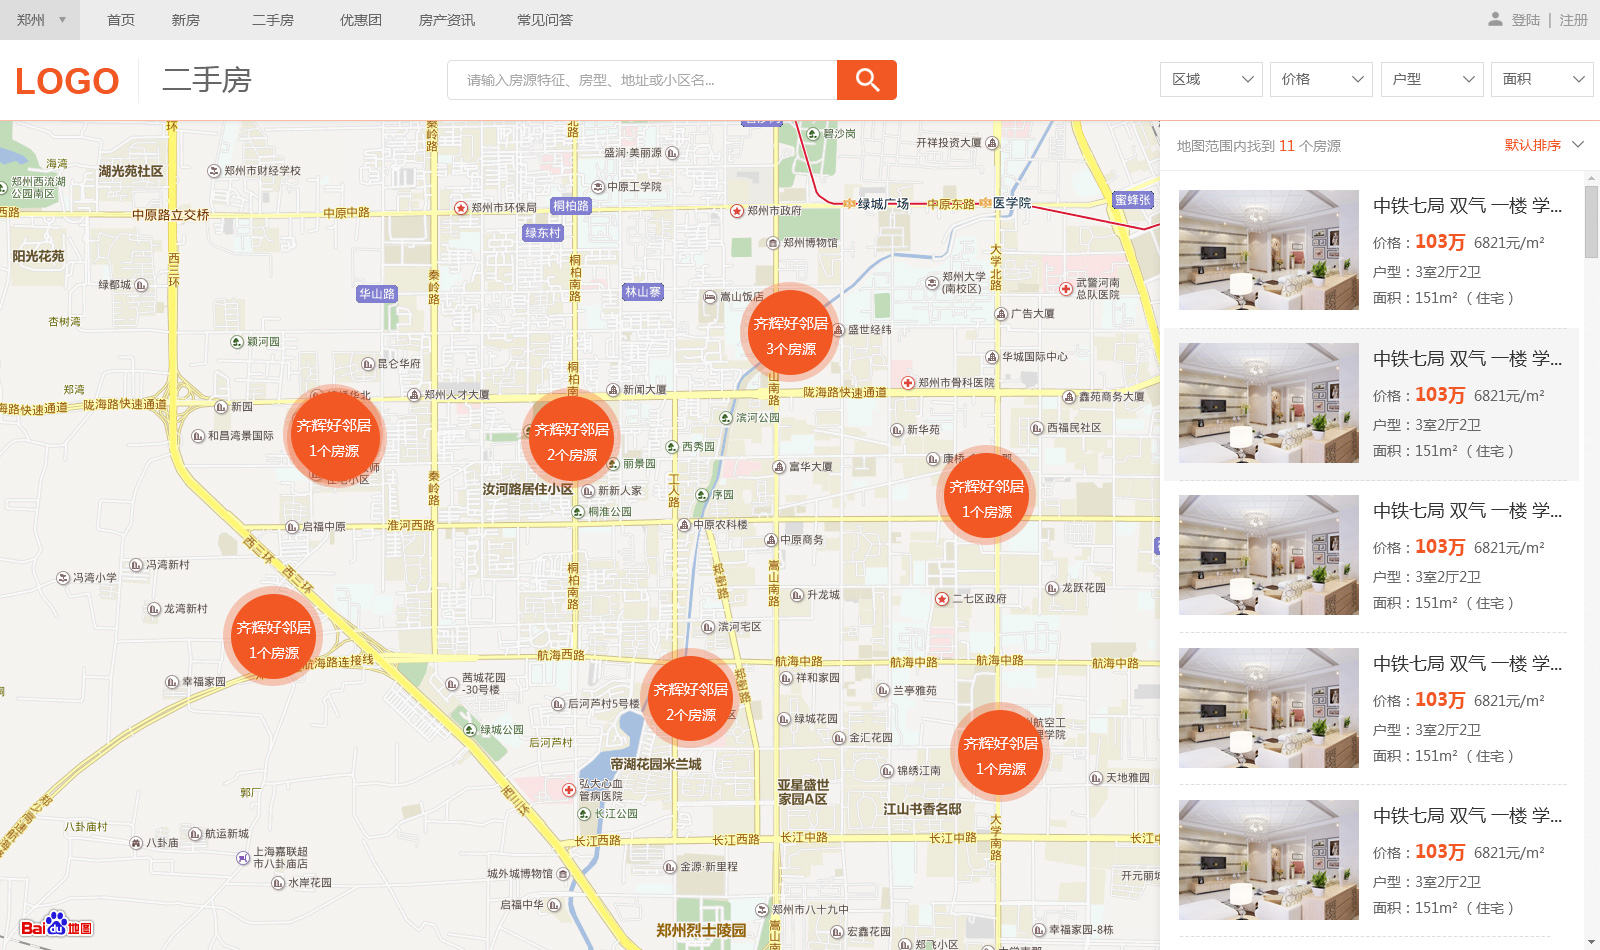This screenshot has width=1600, height=950.
Task: Click the scrollbar down arrow in listing panel
Action: tap(1592, 942)
